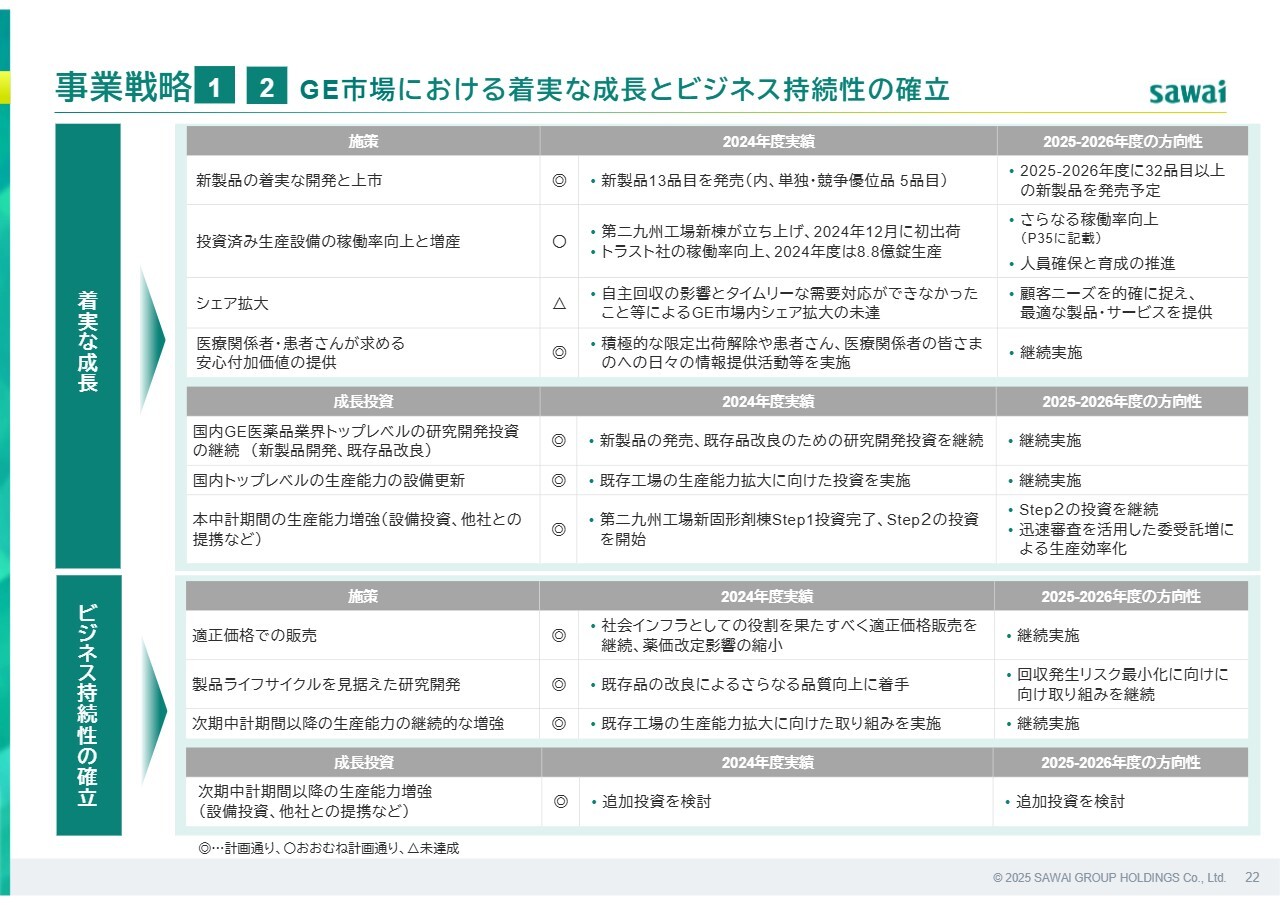This screenshot has width=1280, height=905.
Task: Click the page number 22
Action: (1252, 877)
